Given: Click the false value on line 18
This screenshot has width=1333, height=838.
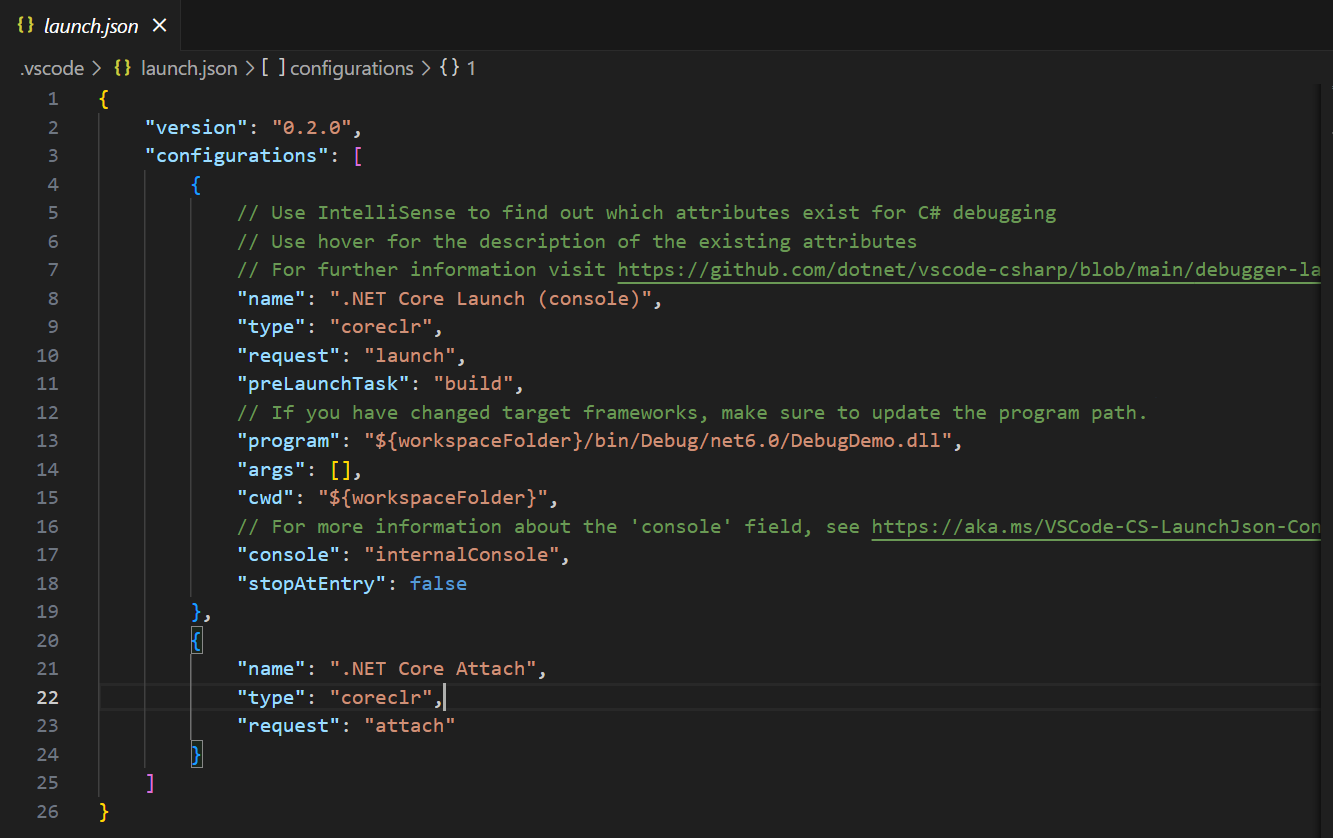Looking at the screenshot, I should pos(439,583).
